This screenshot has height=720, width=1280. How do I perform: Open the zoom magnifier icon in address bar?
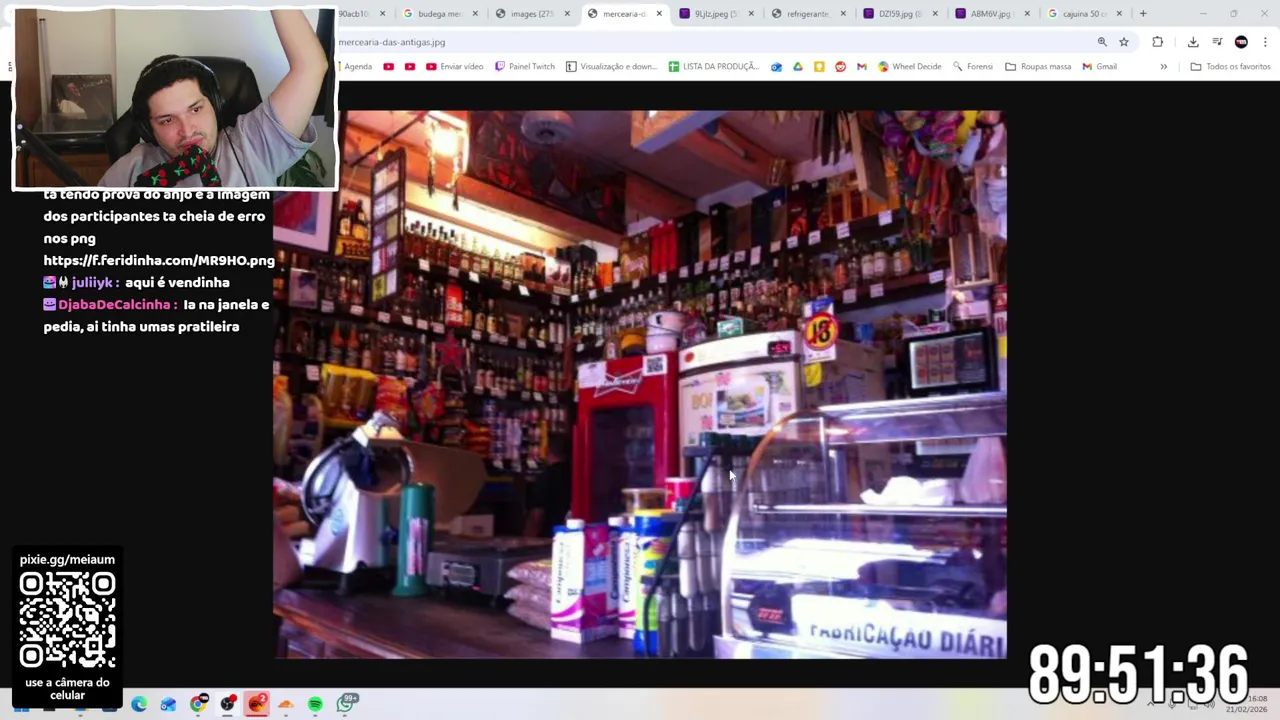click(1102, 42)
